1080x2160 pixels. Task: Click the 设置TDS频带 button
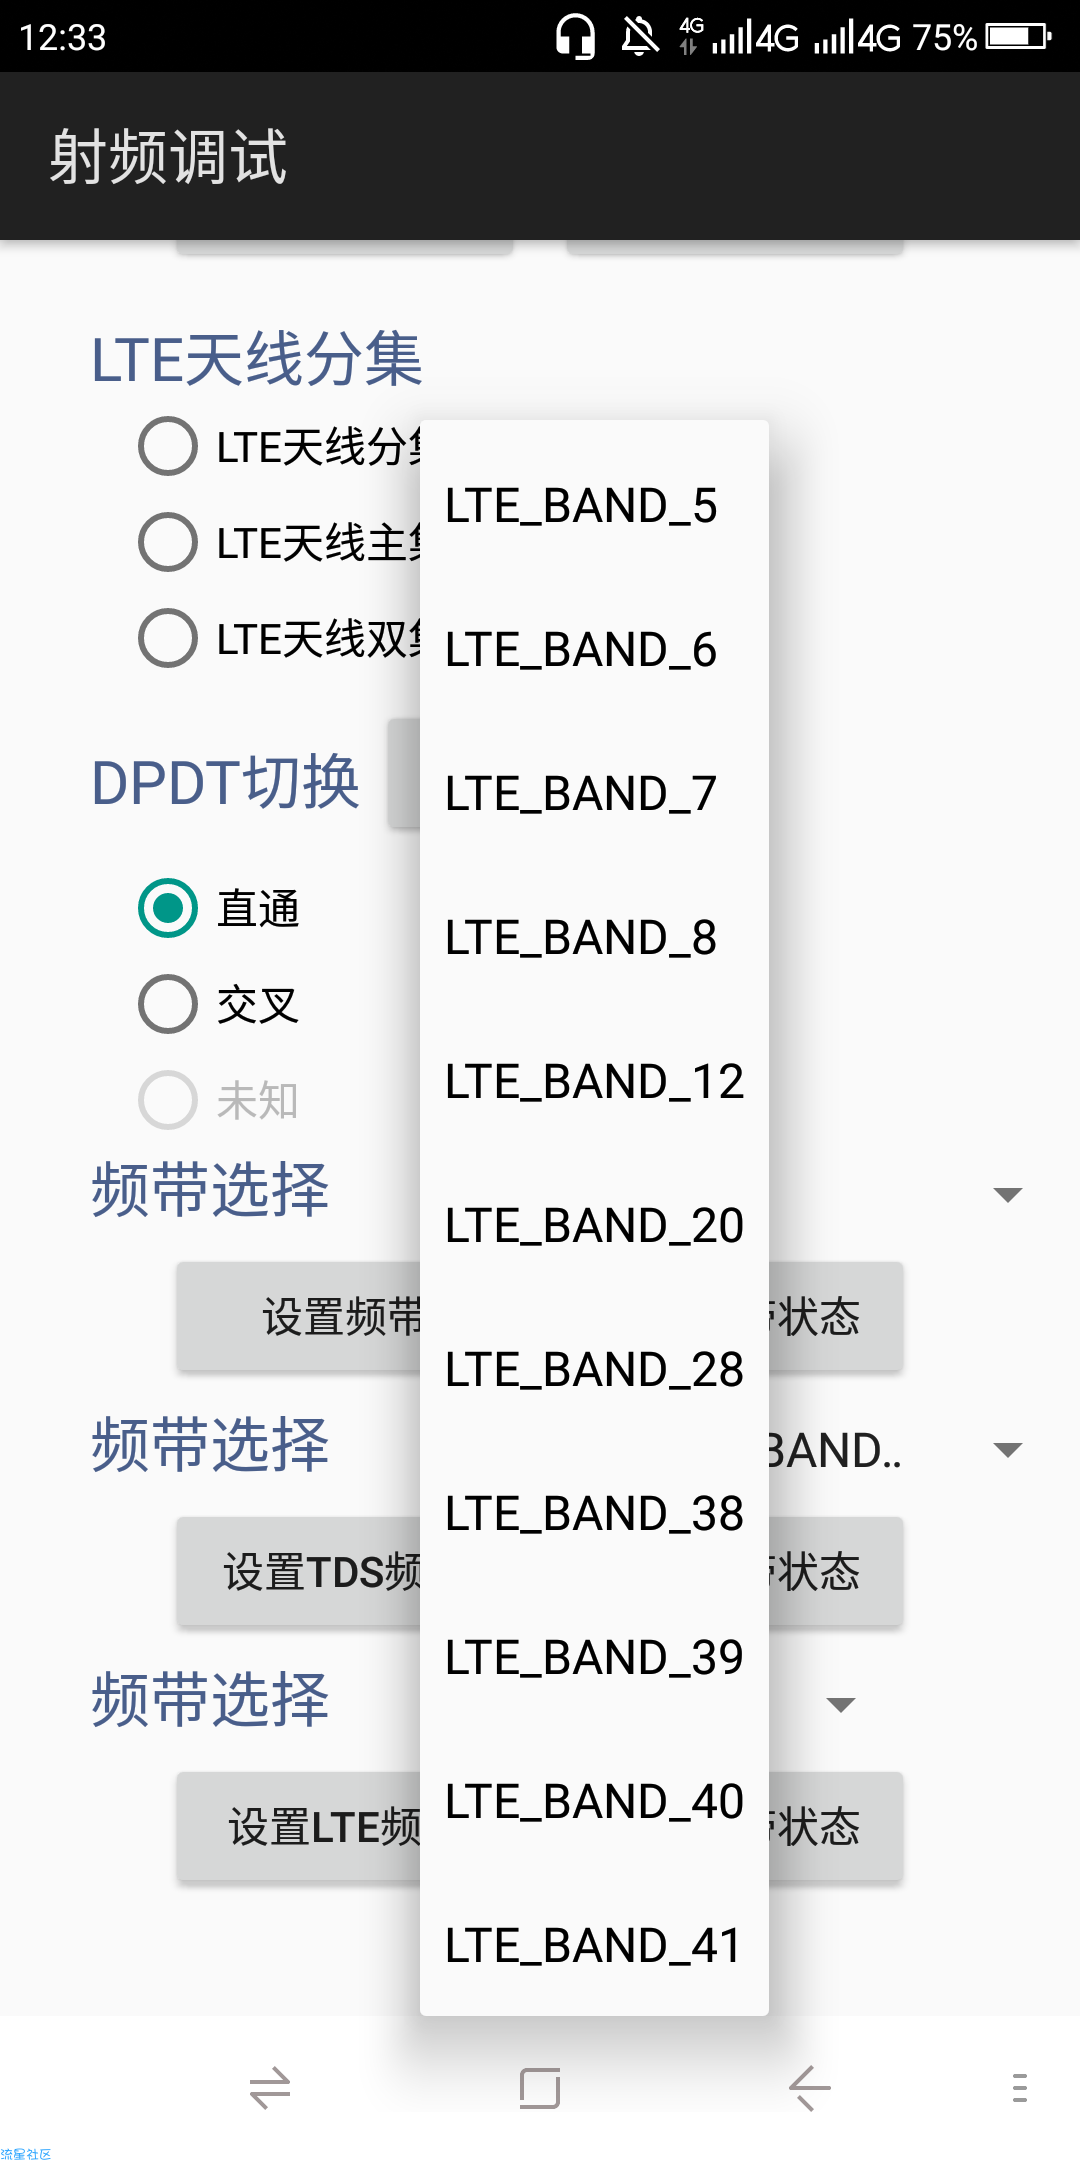(299, 1571)
